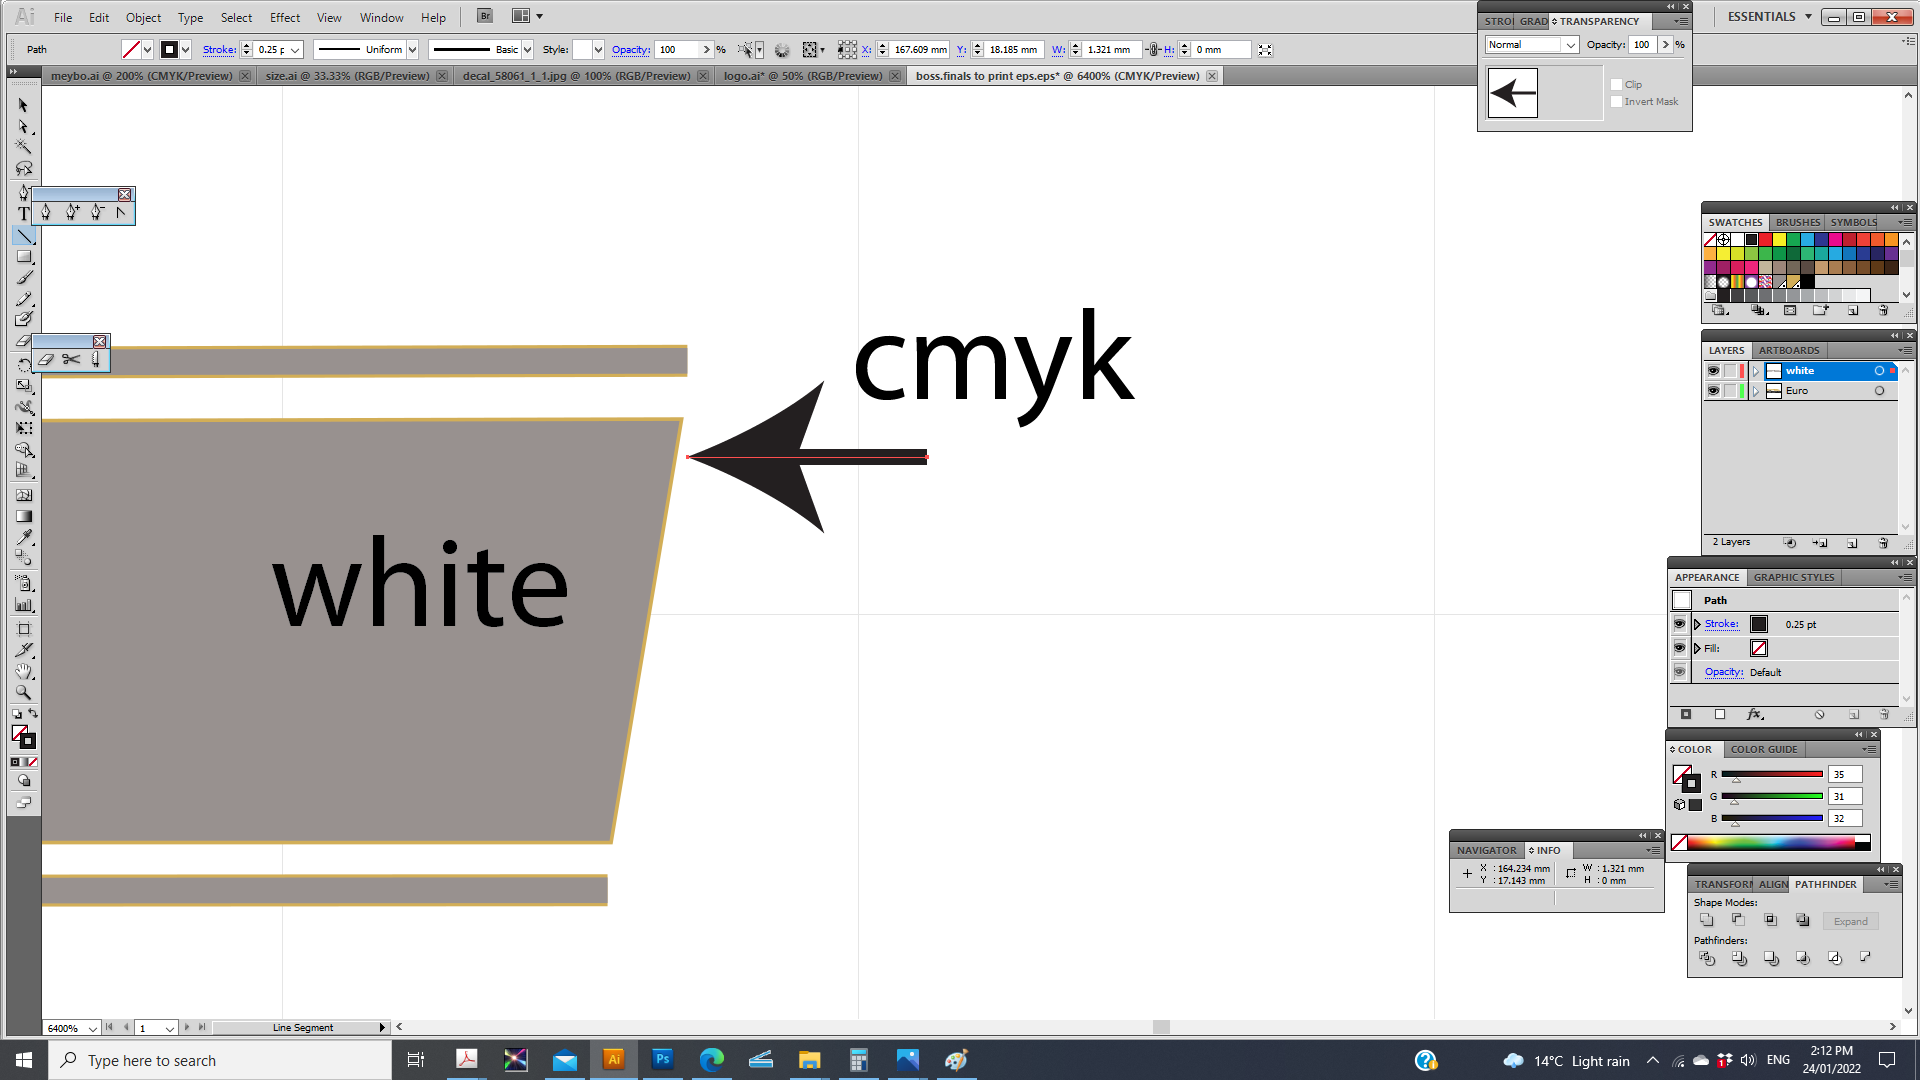Select the Zoom tool
The image size is (1920, 1080).
click(24, 692)
